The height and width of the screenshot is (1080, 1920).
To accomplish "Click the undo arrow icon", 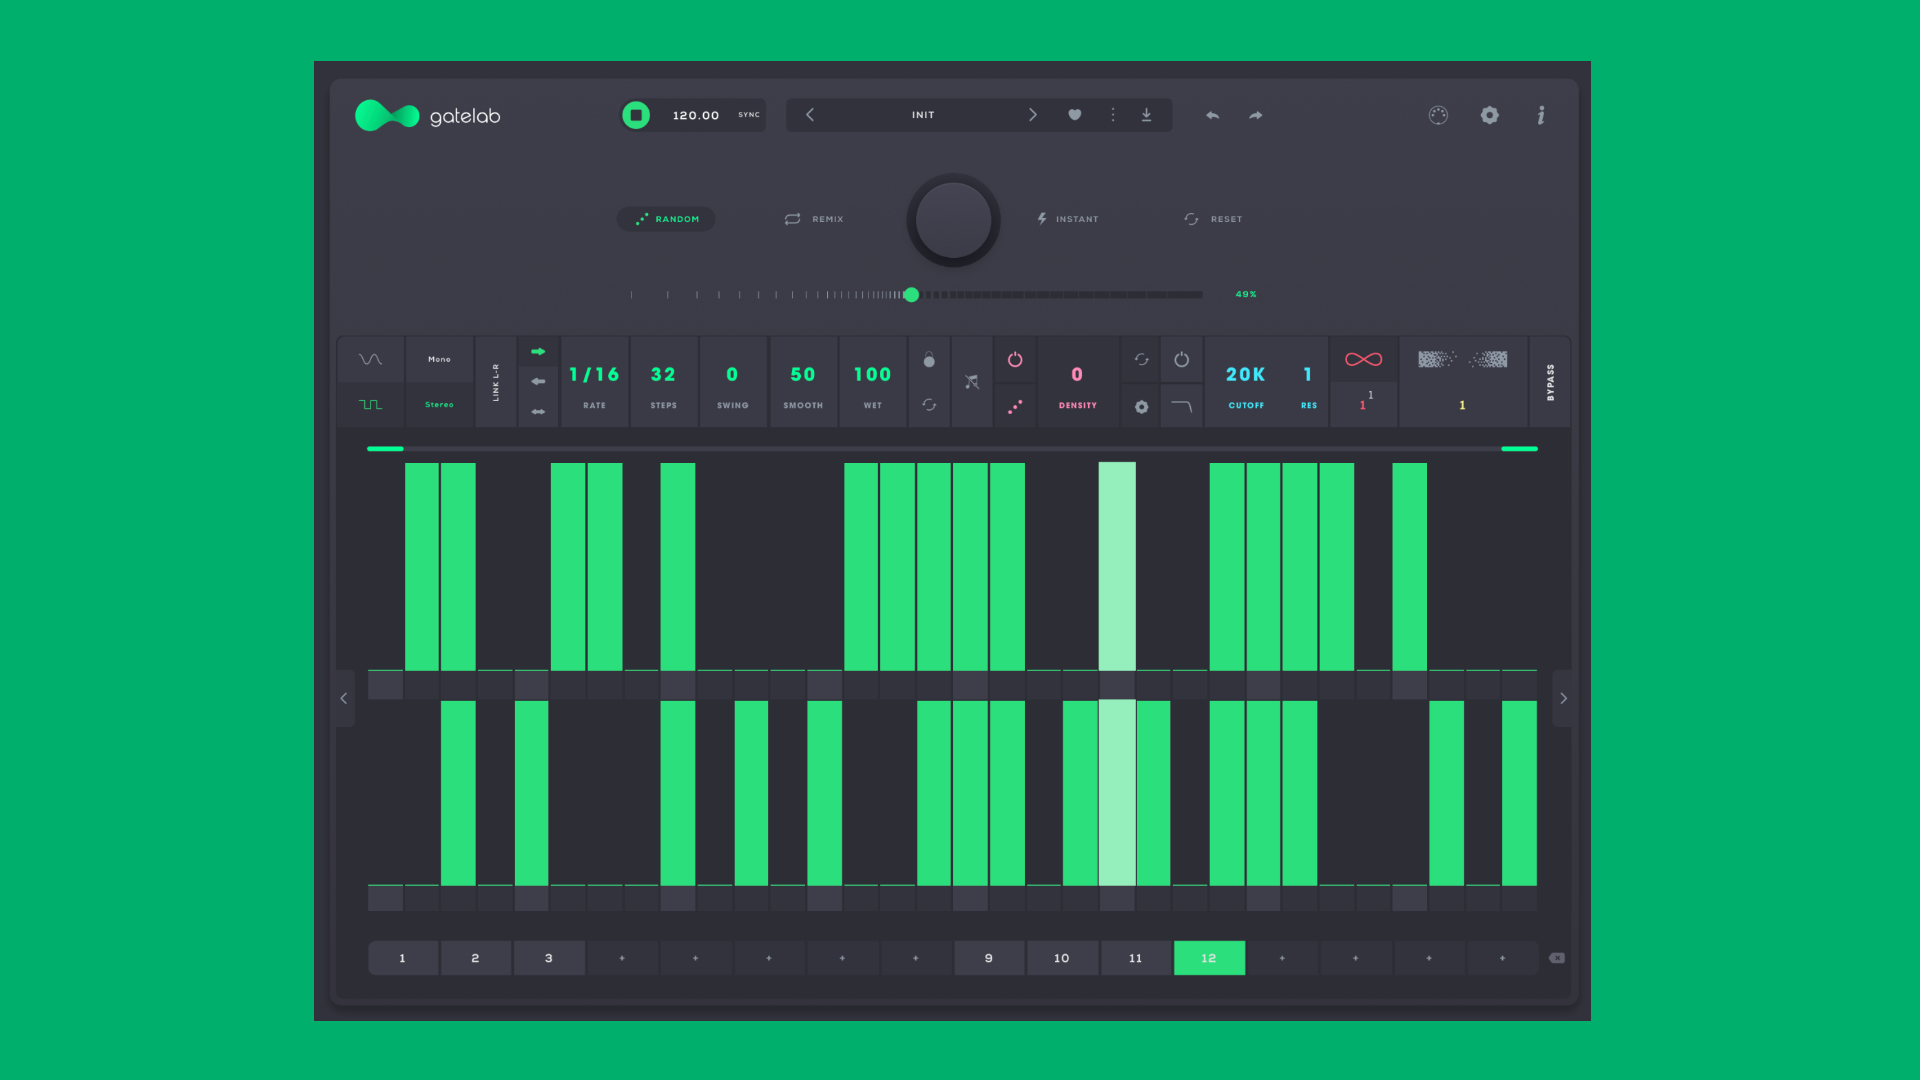I will pyautogui.click(x=1212, y=116).
